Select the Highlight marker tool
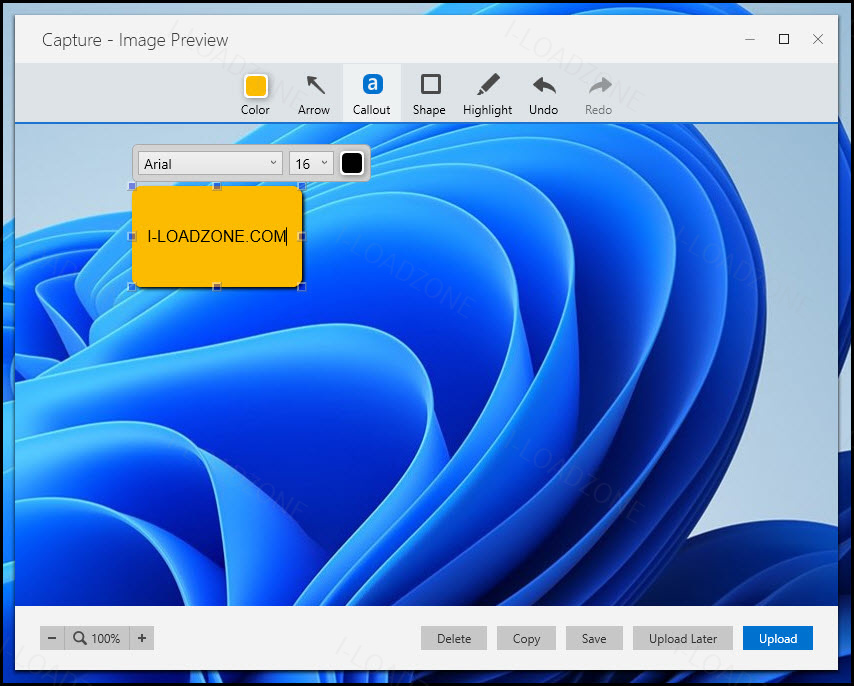The image size is (854, 686). point(487,94)
